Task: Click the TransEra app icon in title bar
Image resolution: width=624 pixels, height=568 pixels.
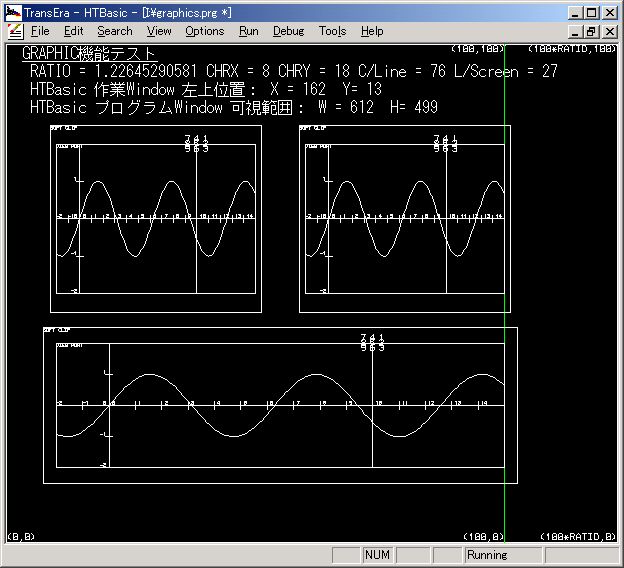Action: tap(13, 12)
